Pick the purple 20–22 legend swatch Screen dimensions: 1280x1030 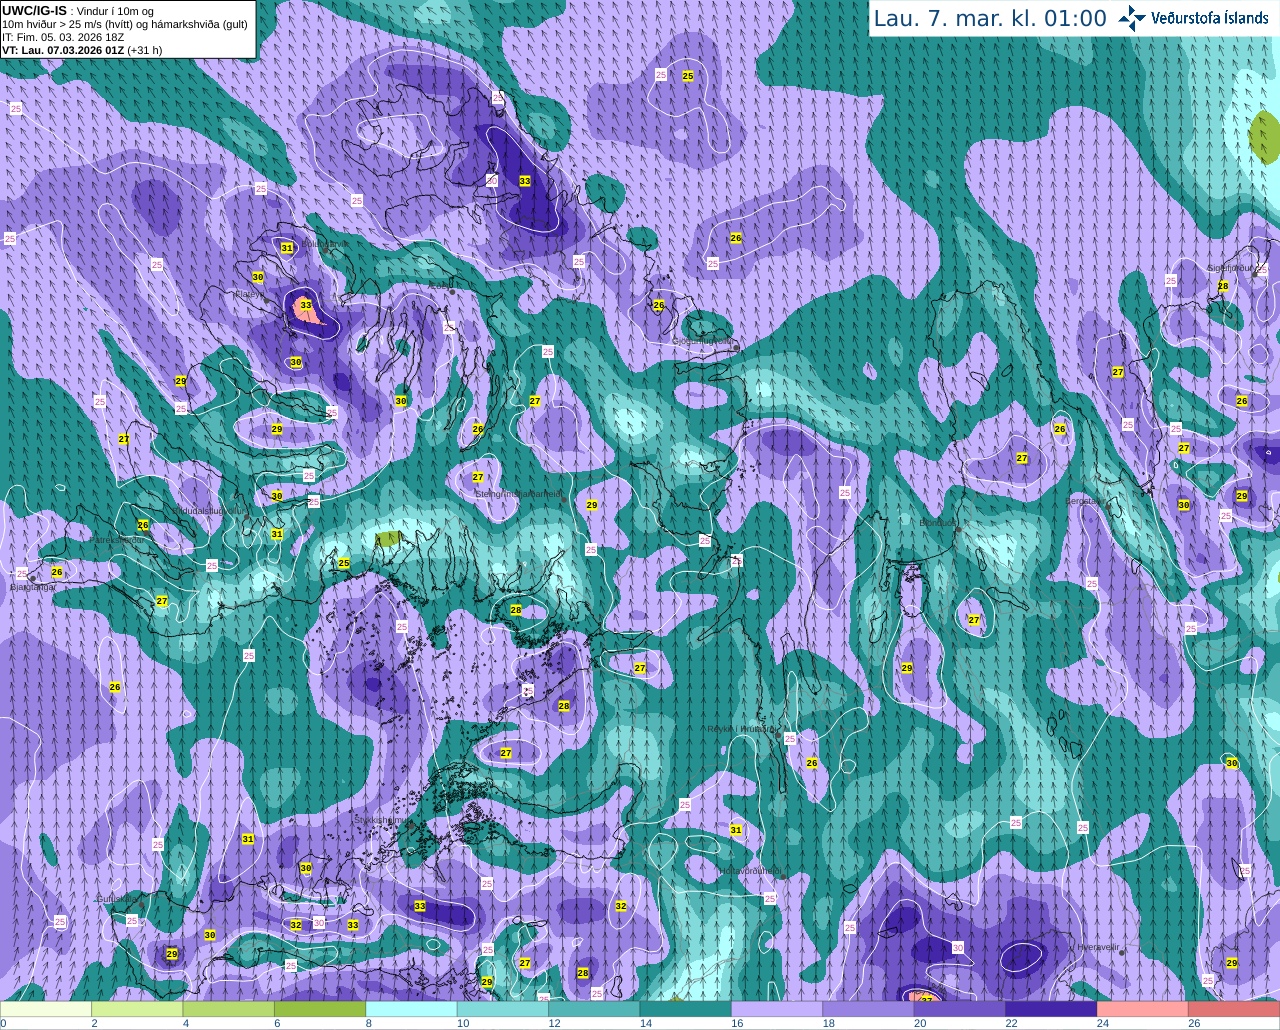click(x=960, y=1009)
